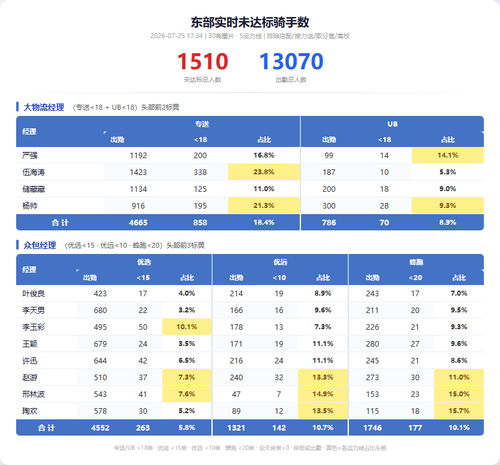Click the total 177 in bottom row

(415, 428)
